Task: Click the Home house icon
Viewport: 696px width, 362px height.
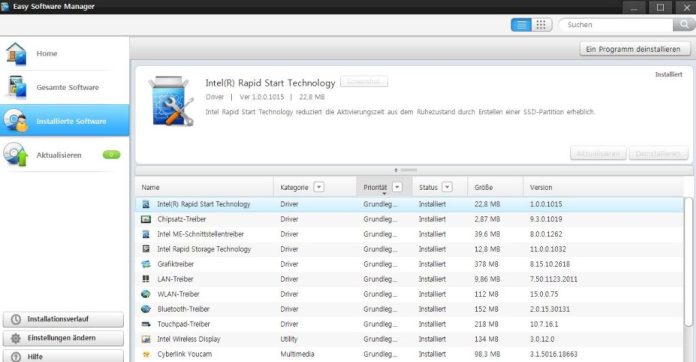Action: click(16, 54)
